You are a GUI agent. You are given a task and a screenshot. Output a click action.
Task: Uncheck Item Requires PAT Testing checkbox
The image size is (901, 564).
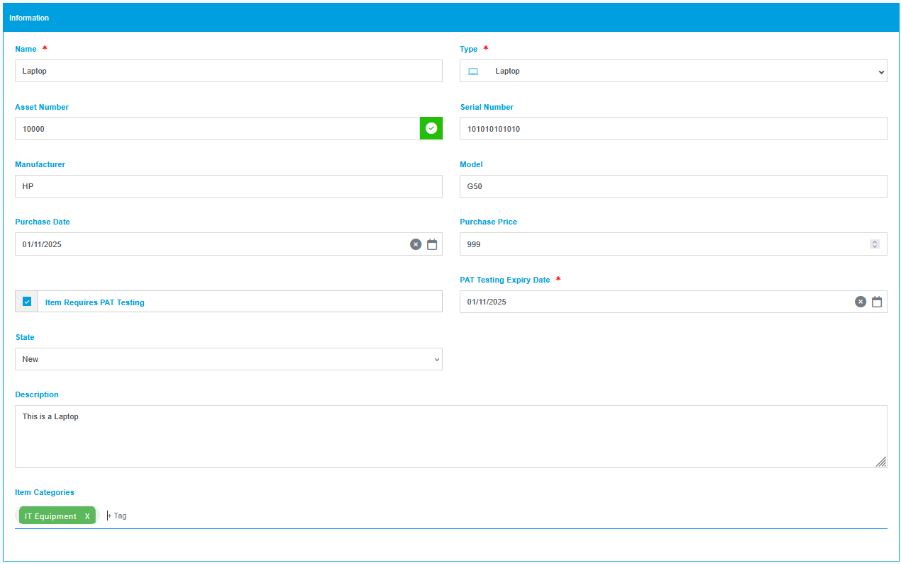[27, 301]
